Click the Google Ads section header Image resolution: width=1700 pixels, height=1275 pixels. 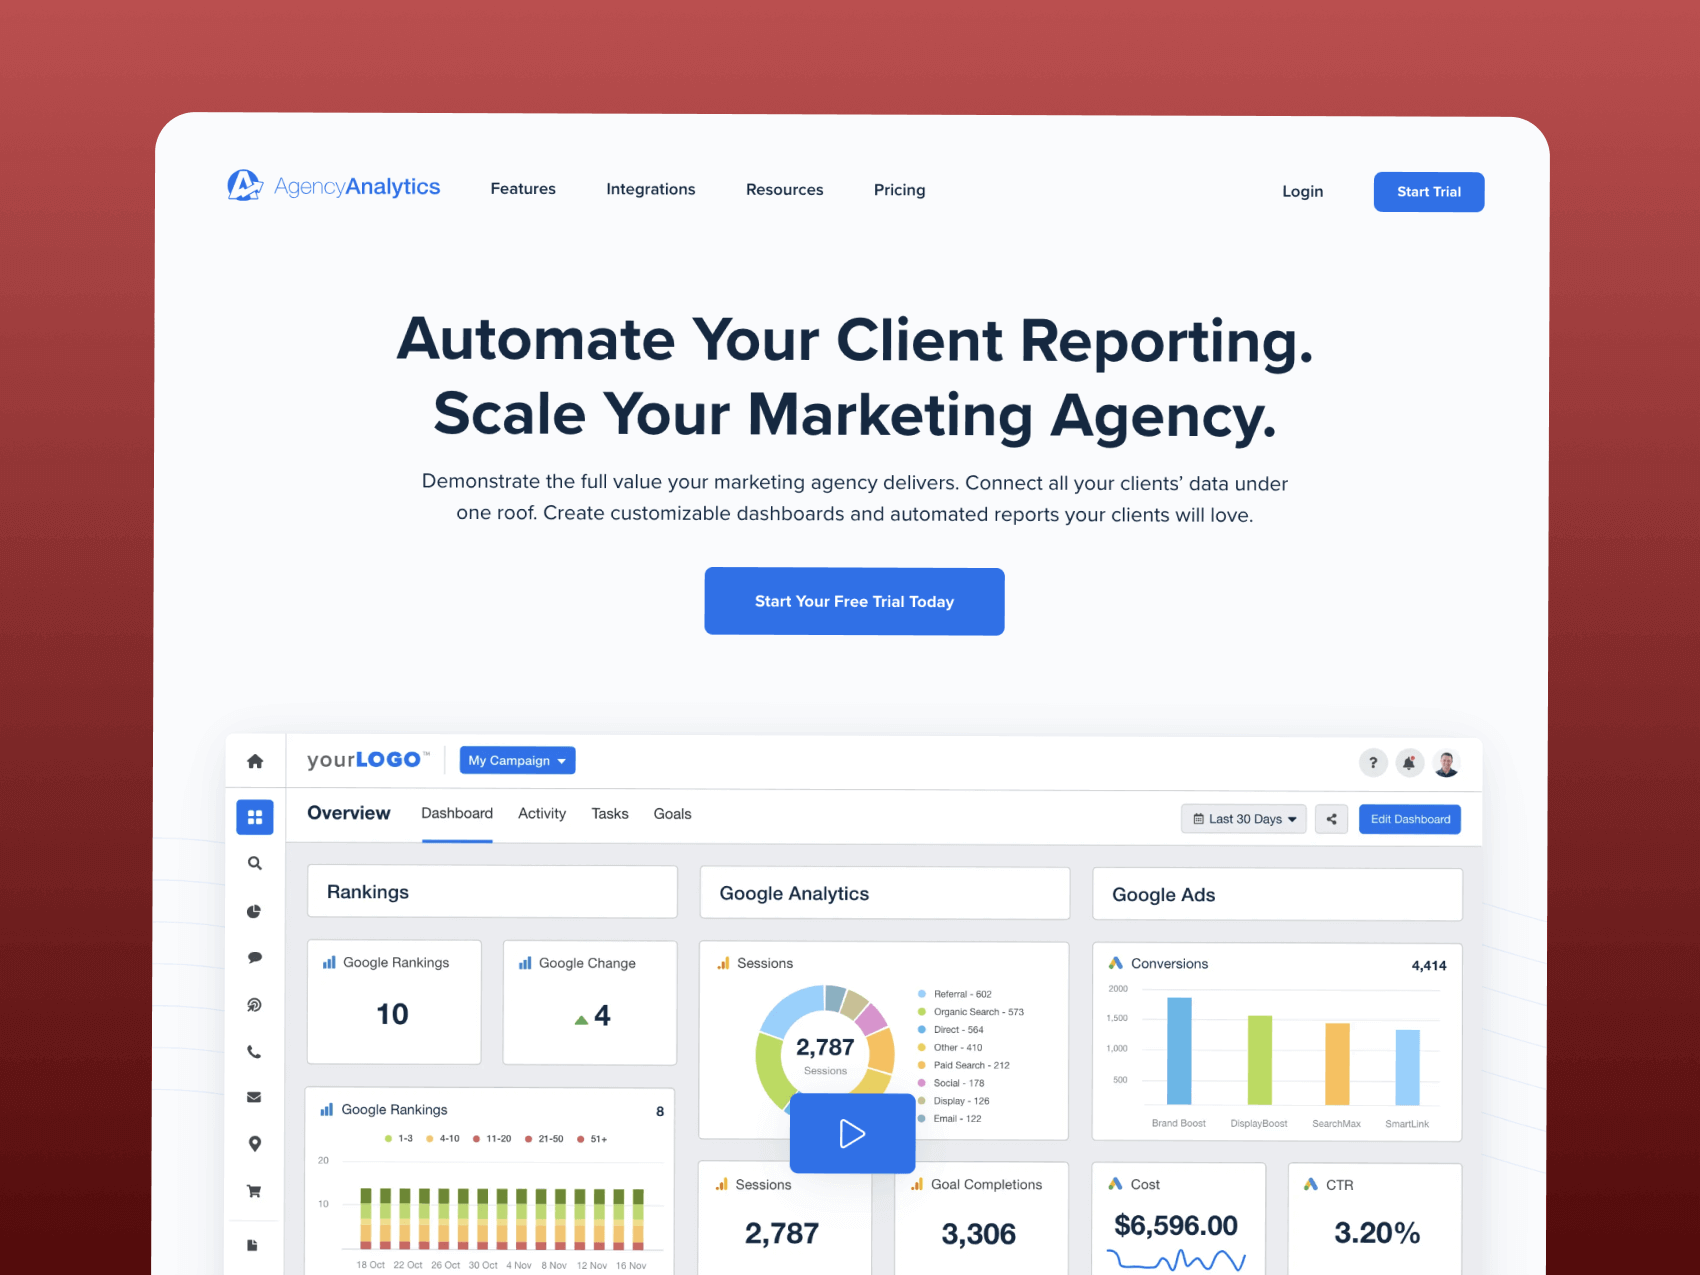pos(1277,894)
